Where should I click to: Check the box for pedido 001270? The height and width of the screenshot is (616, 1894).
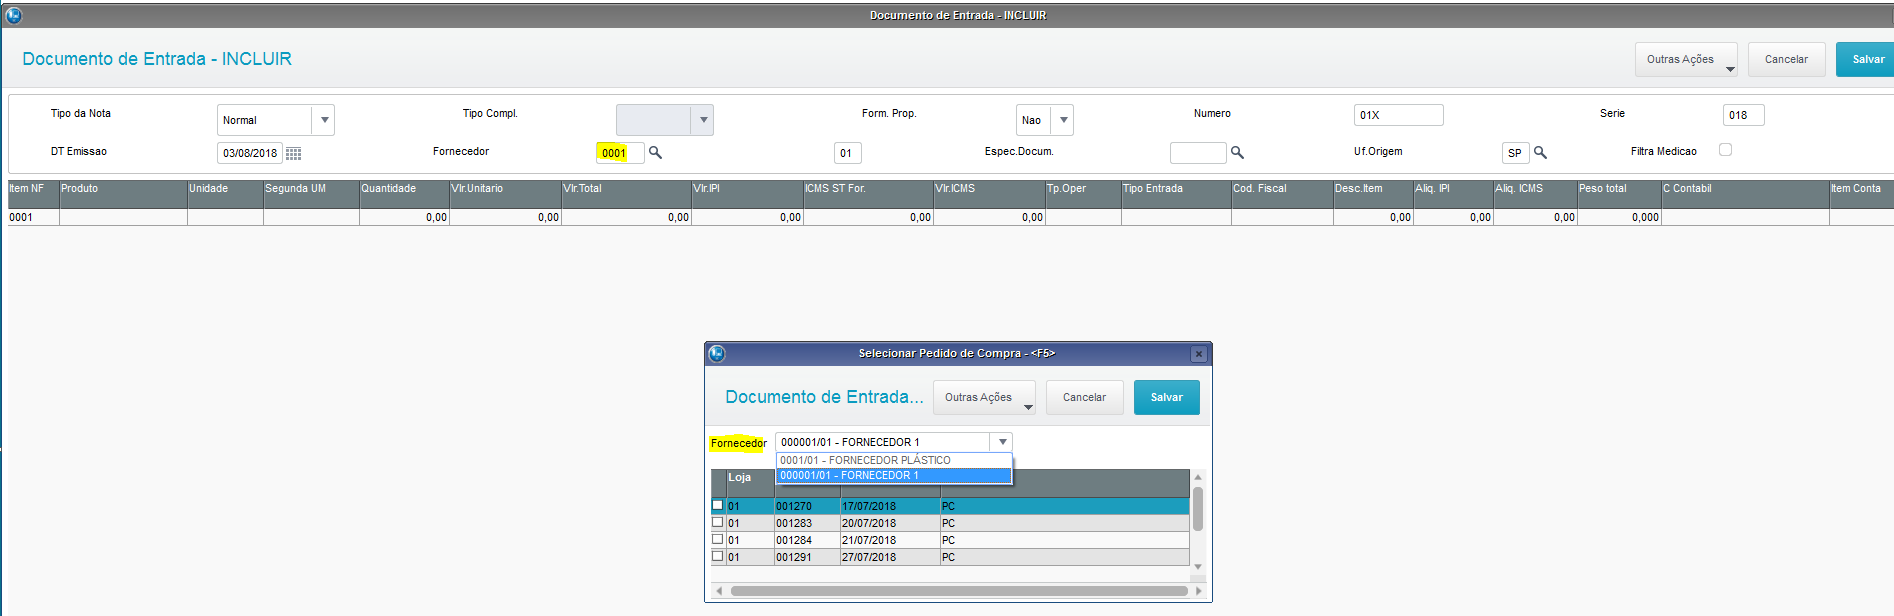coord(717,505)
